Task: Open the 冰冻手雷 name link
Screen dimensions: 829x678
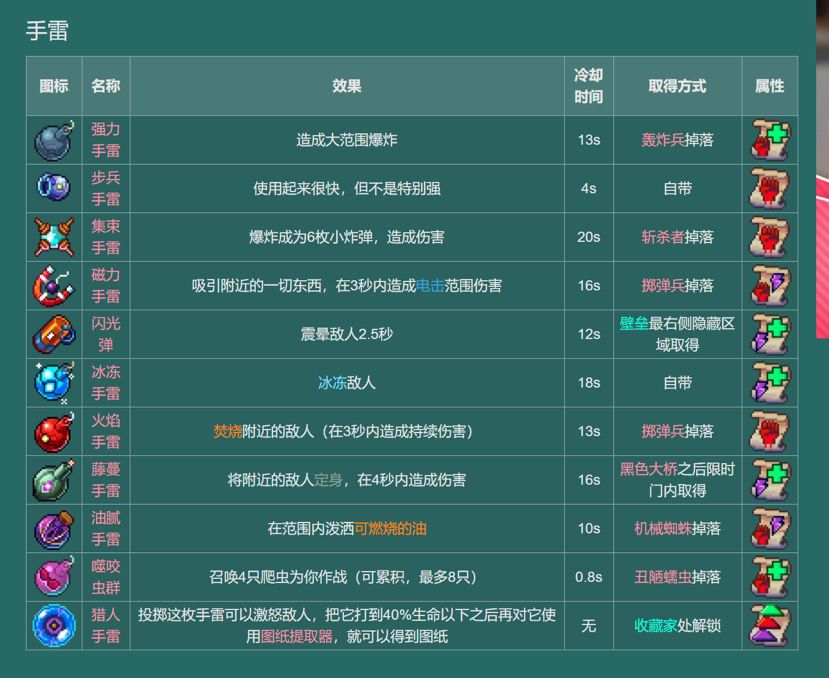Action: [106, 383]
